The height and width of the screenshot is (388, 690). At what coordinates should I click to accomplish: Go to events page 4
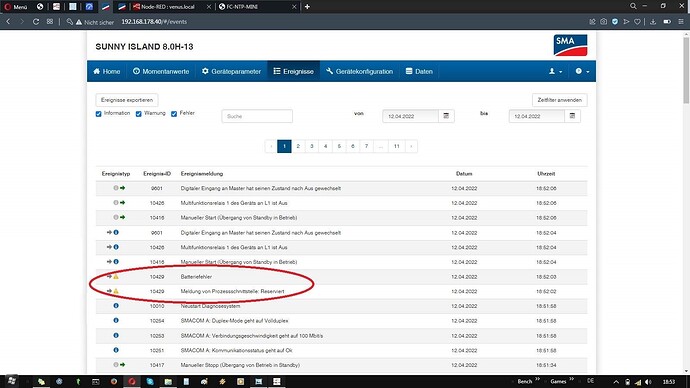(325, 146)
